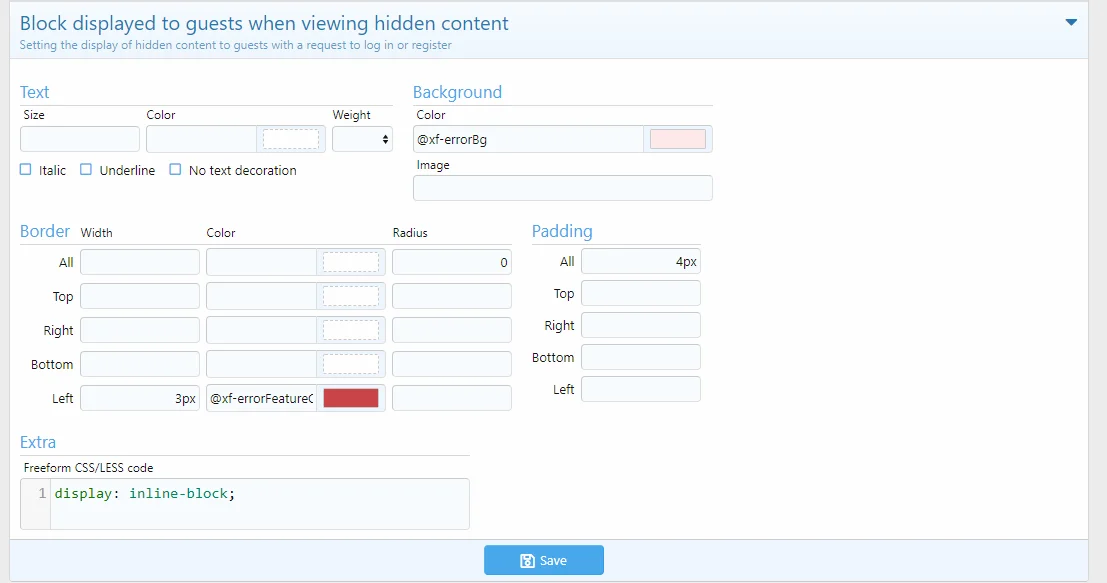Open the Background color picker showing pink swatch

tap(678, 138)
